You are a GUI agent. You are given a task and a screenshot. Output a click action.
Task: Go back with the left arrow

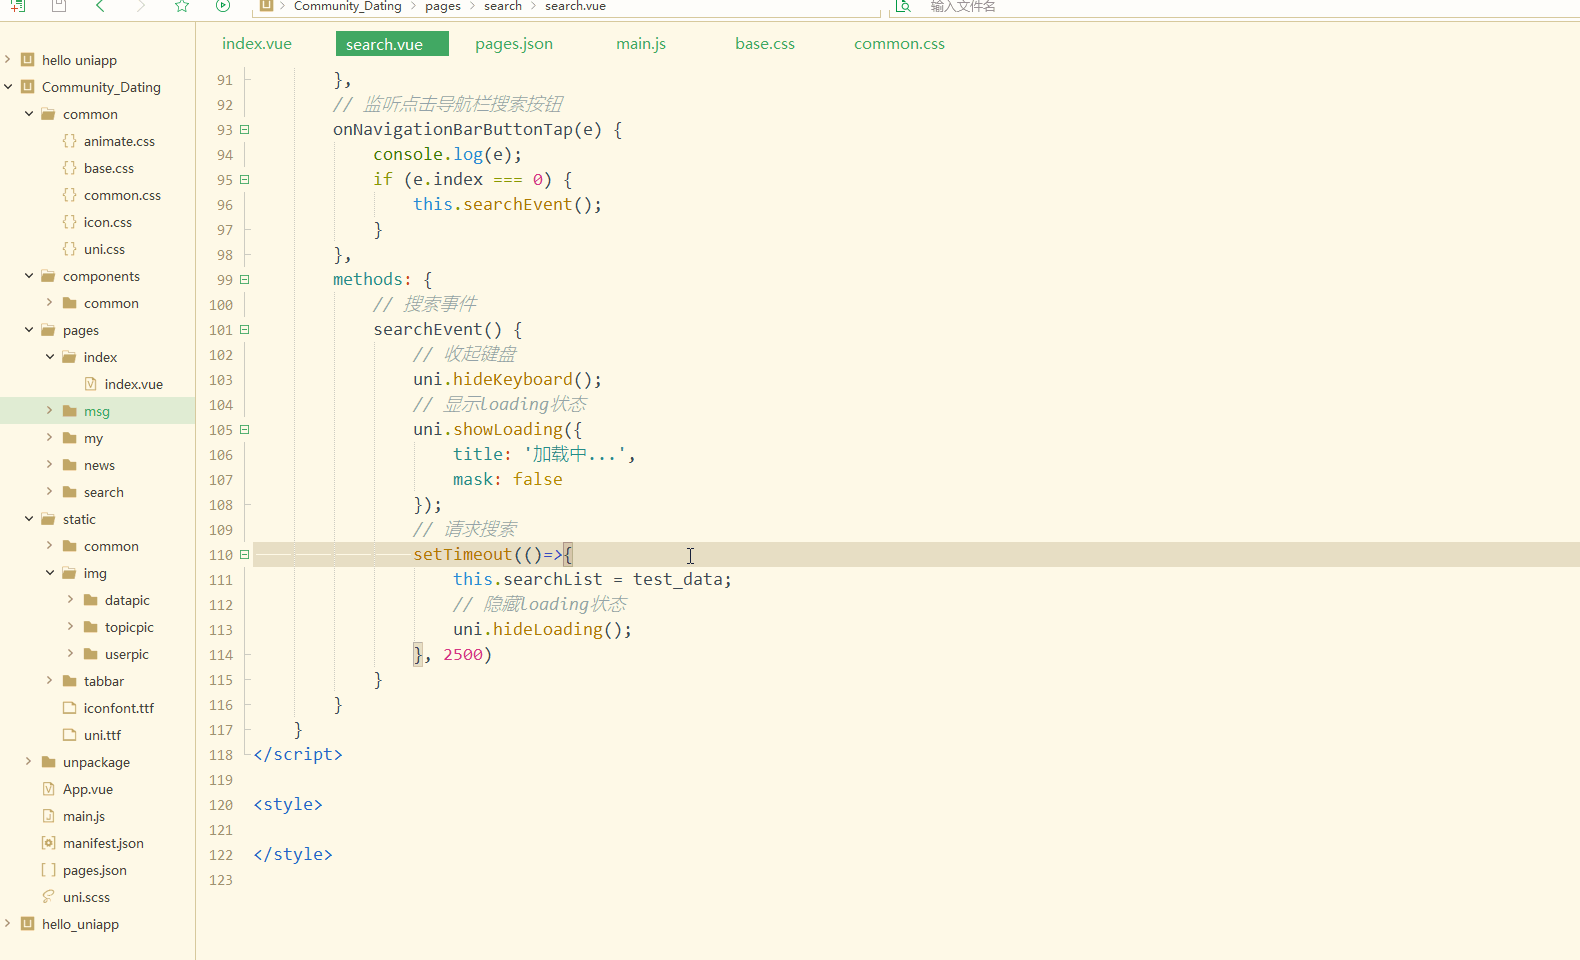(100, 6)
